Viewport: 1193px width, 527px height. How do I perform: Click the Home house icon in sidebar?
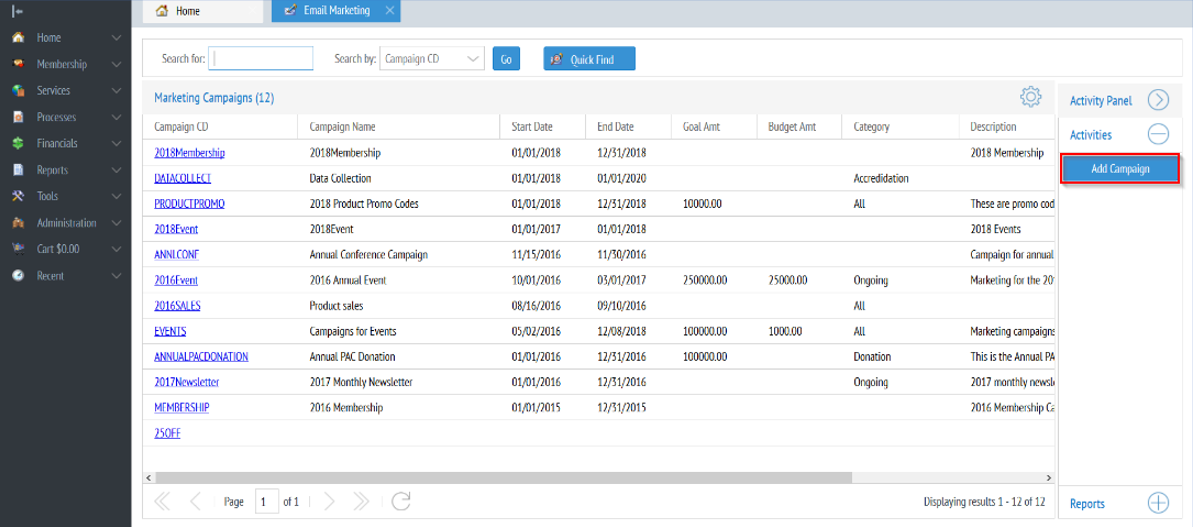pyautogui.click(x=18, y=37)
